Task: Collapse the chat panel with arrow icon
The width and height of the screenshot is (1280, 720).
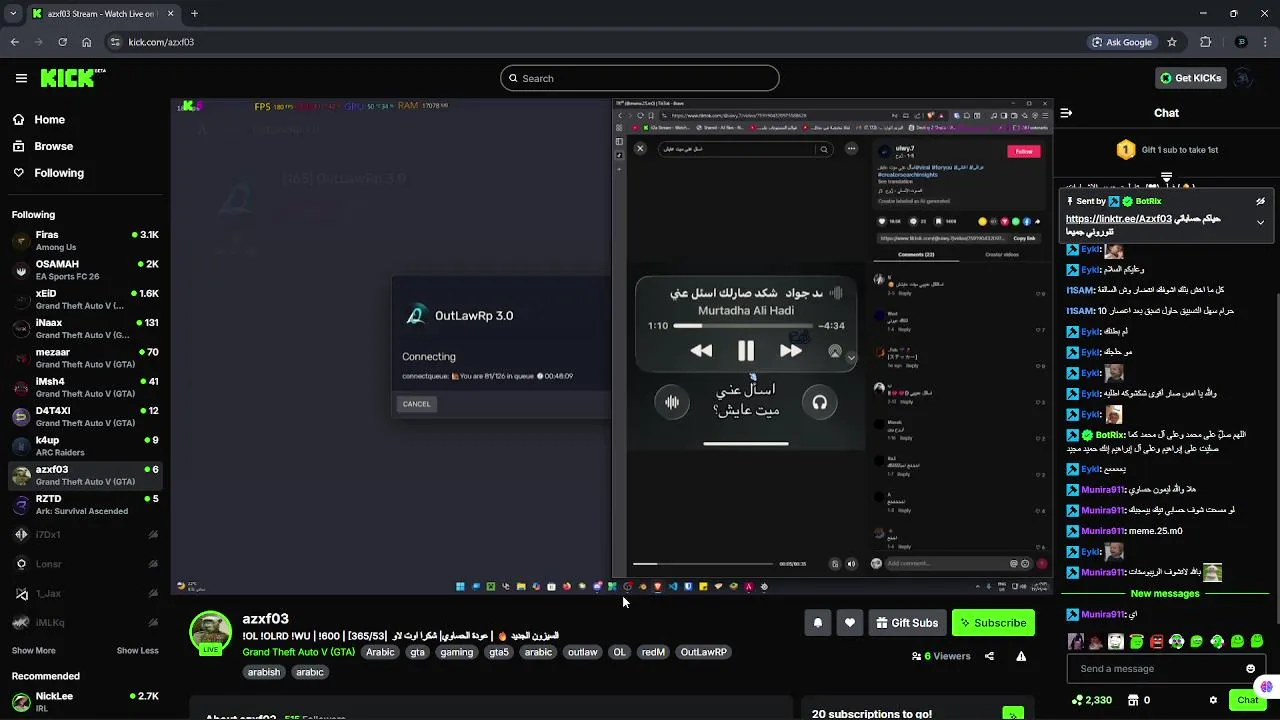Action: (1066, 113)
